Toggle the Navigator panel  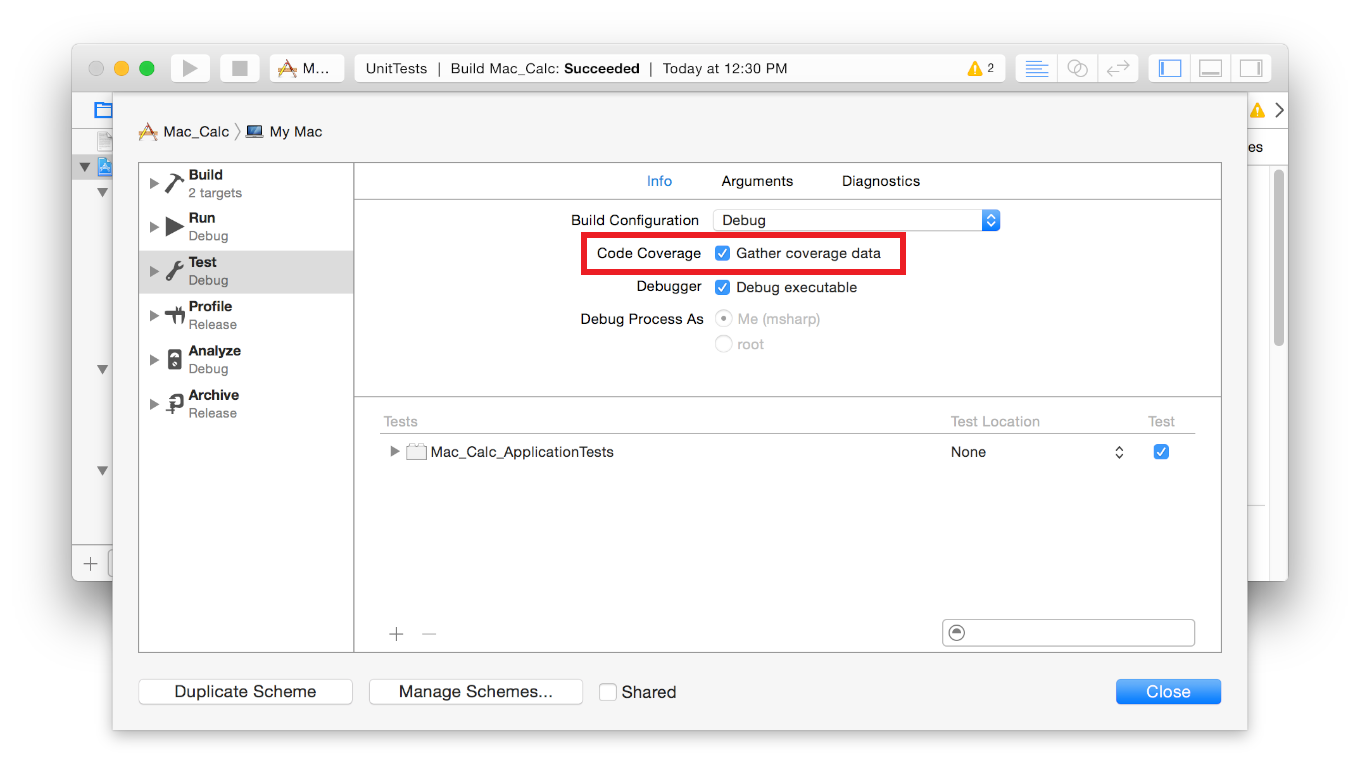1170,68
